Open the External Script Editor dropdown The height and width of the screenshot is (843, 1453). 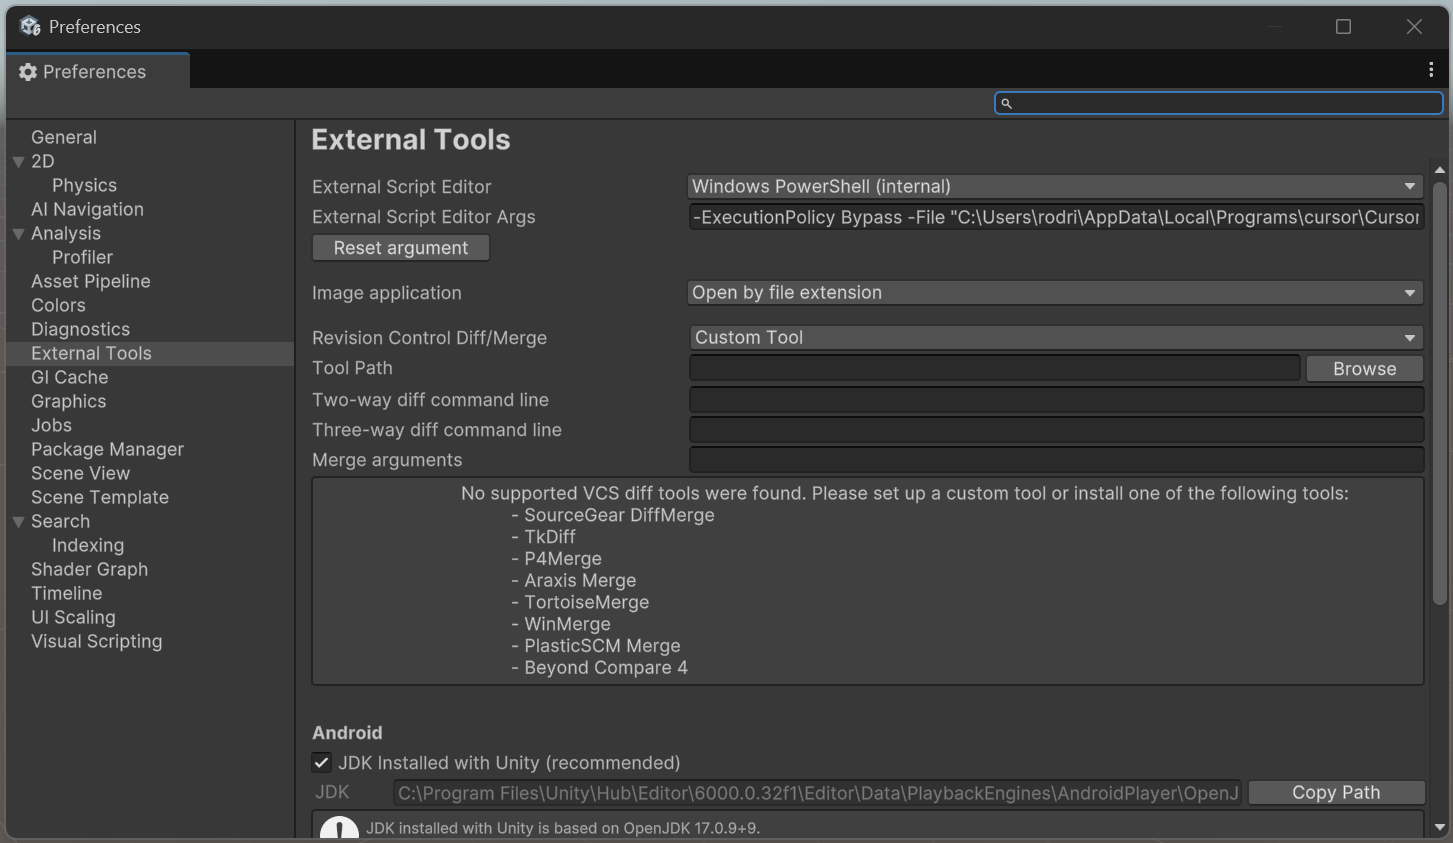coord(1055,186)
